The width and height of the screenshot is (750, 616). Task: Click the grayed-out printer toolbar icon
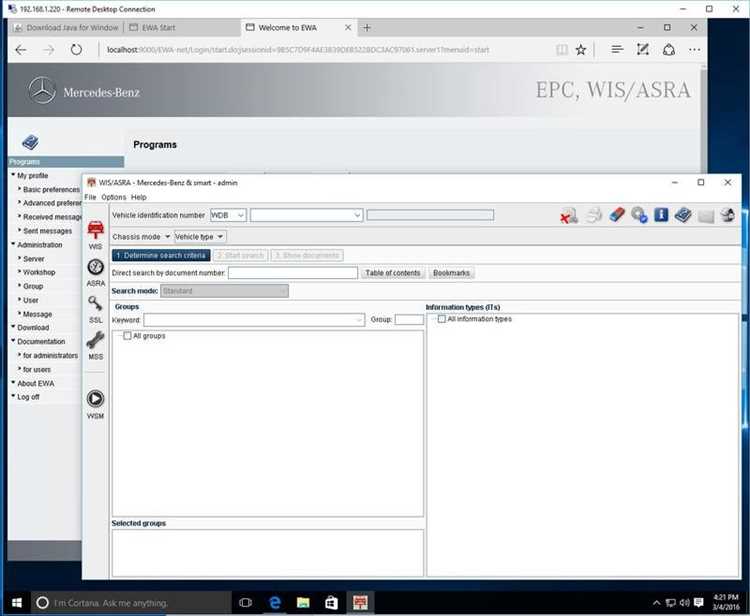point(594,216)
